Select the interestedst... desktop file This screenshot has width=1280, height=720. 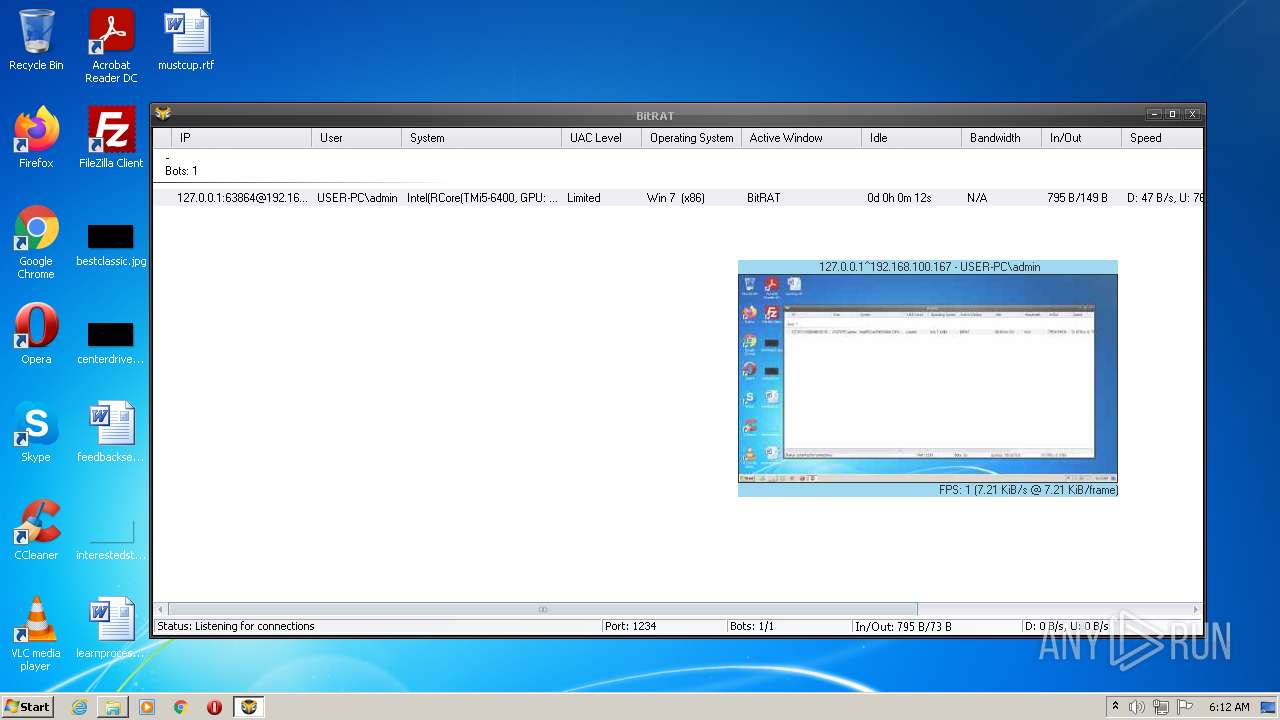(x=111, y=540)
